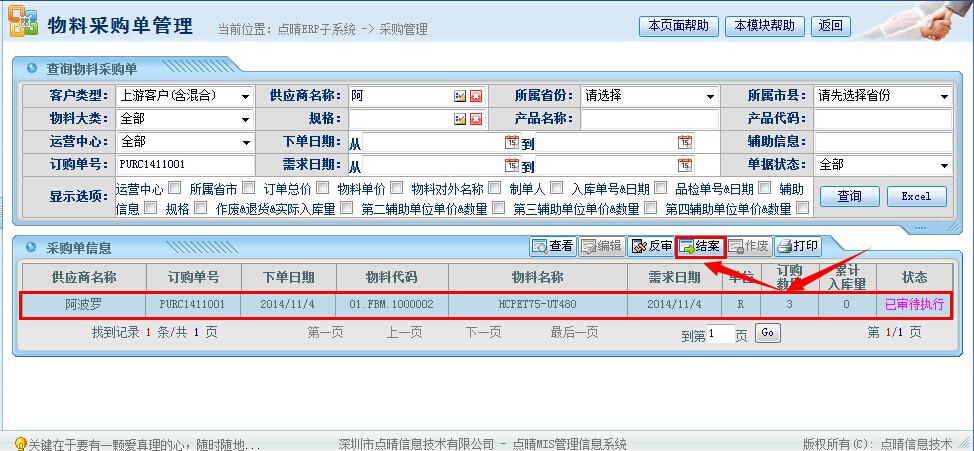Image resolution: width=974 pixels, height=451 pixels.
Task: Check the 制单人 display option
Action: pos(557,187)
